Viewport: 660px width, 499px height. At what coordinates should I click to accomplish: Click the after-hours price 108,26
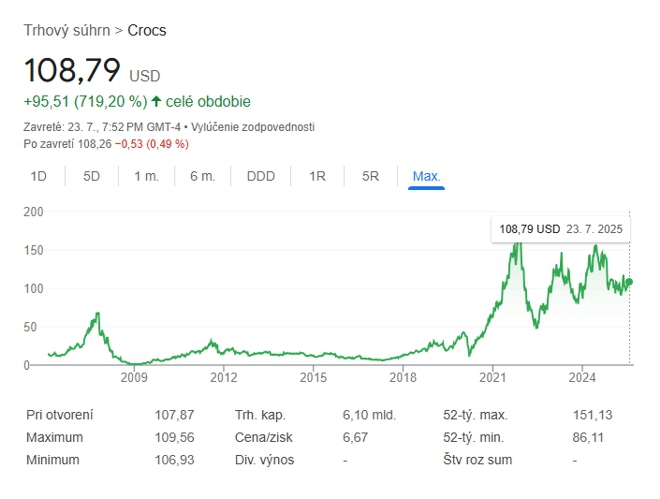click(95, 144)
